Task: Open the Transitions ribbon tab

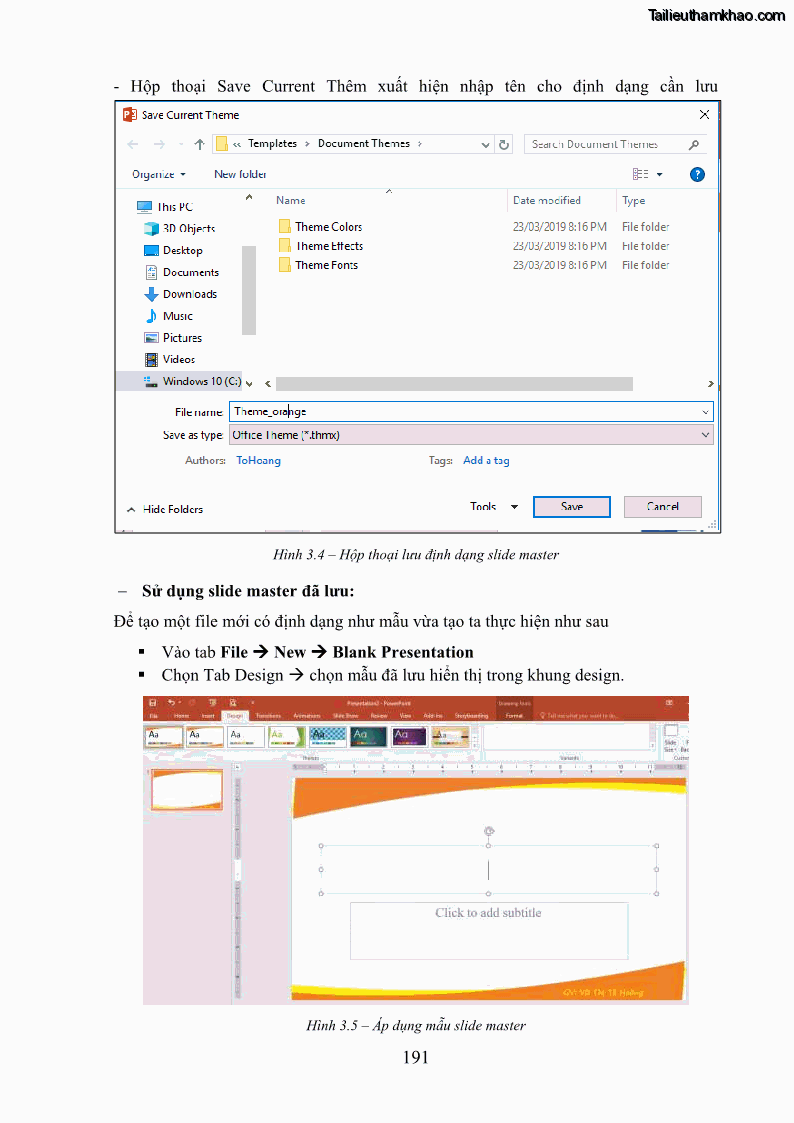Action: 268,716
